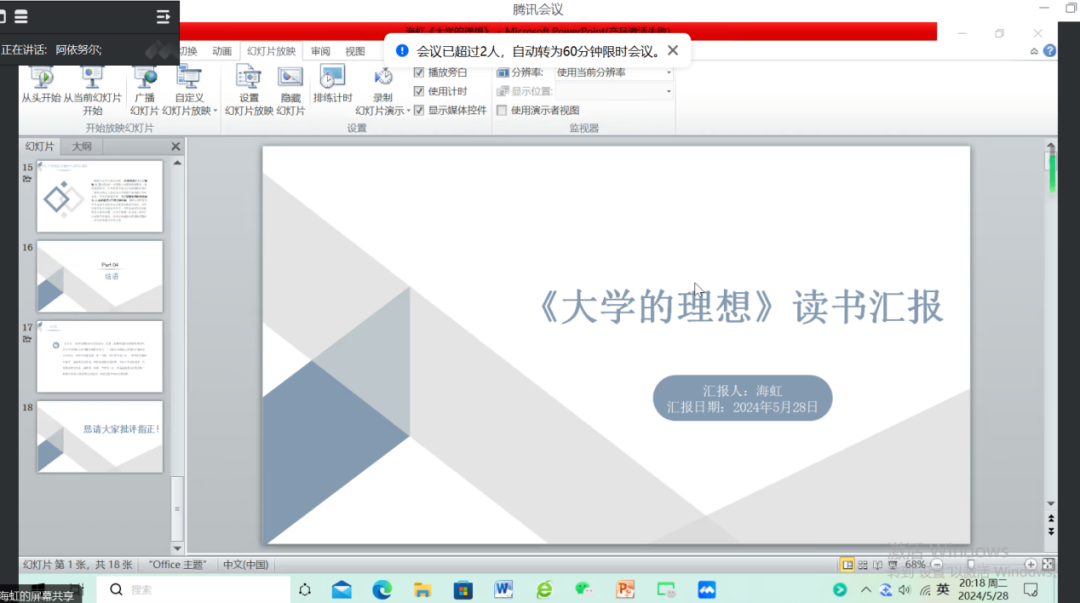The image size is (1080, 603).
Task: Expand 录制幻灯片演示 dropdown arrow
Action: click(408, 111)
